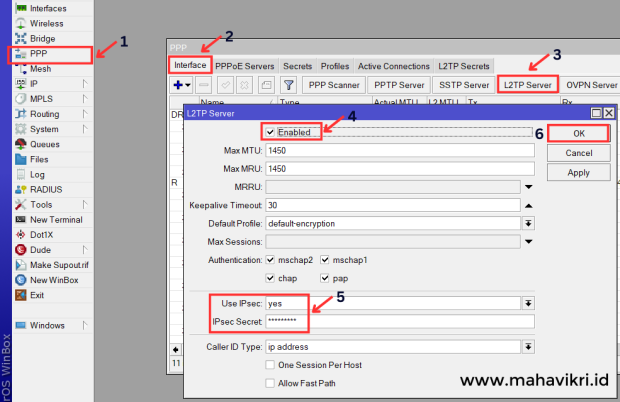Enable One Session Per Host
Viewport: 620px width, 402px height.
tap(271, 365)
